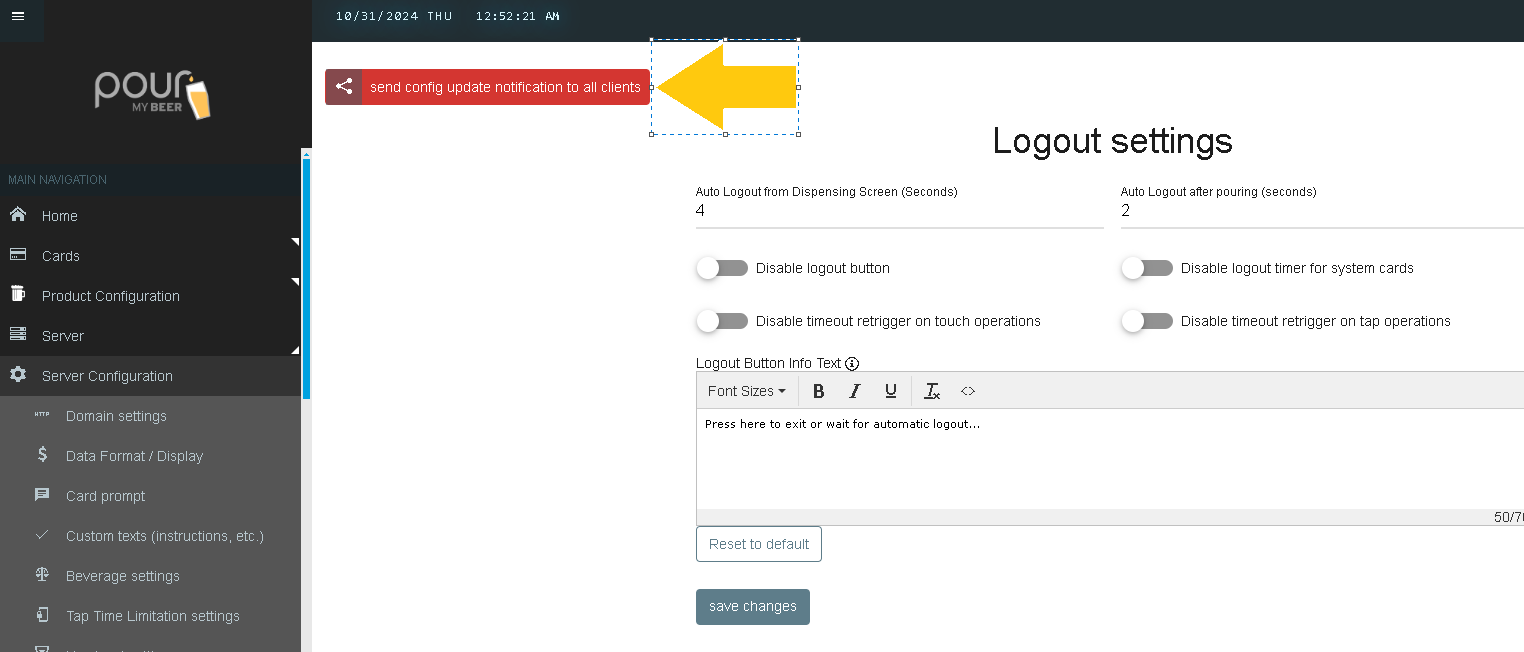Click Auto Logout after pouring field
Screen dimensions: 1524x652
click(1322, 211)
